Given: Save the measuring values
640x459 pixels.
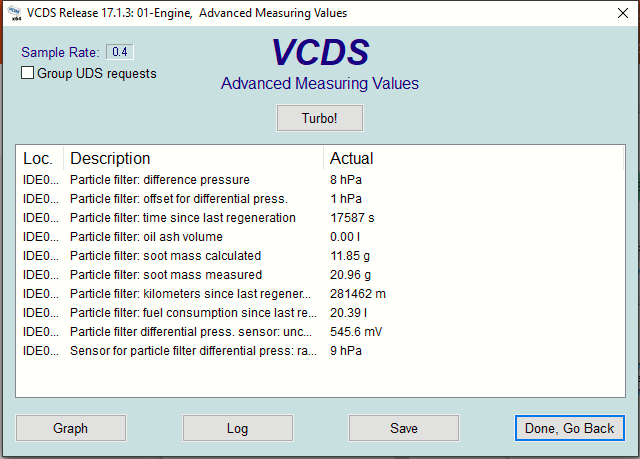Looking at the screenshot, I should [x=404, y=428].
